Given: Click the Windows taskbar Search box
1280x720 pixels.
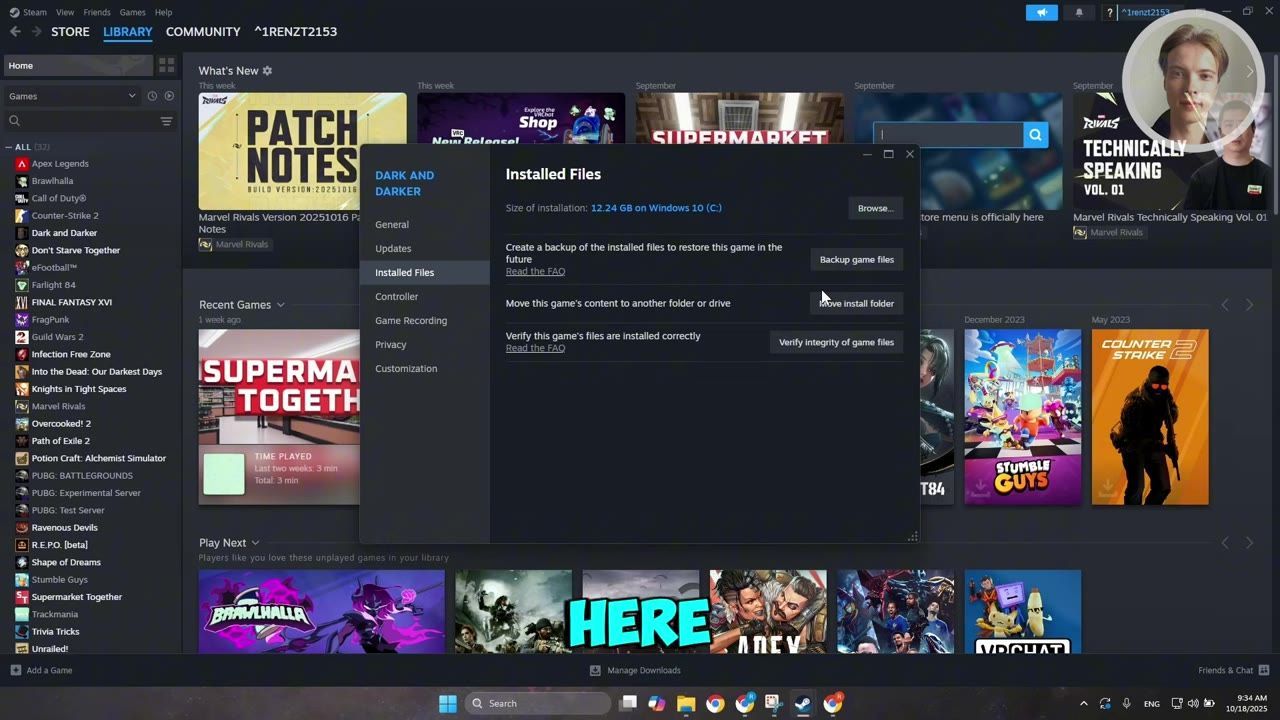Looking at the screenshot, I should point(538,703).
